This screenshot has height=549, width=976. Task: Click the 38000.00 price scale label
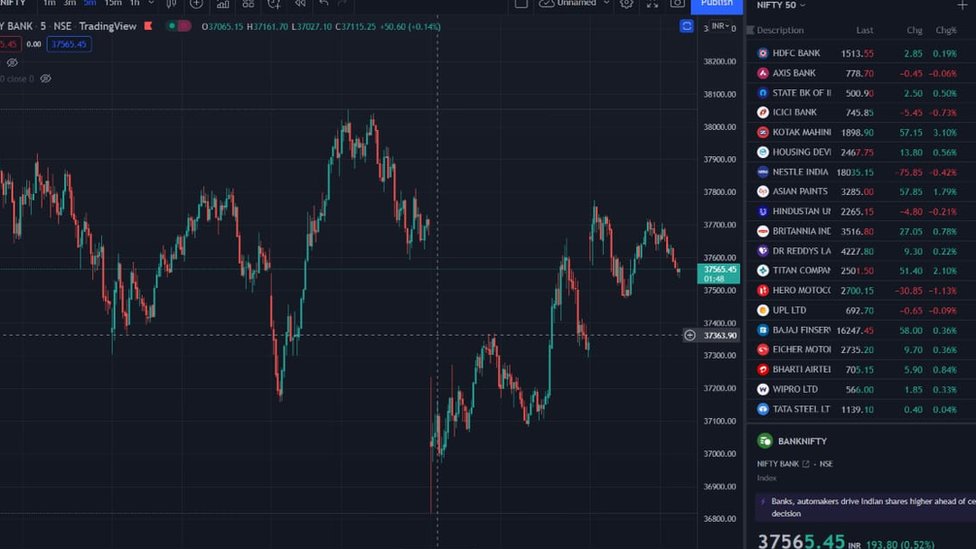pos(720,127)
